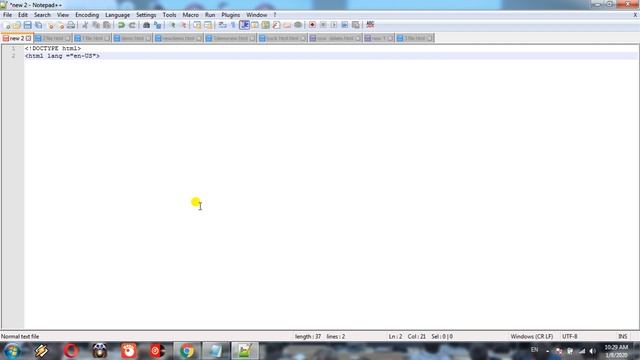Open Find with the binoculars icon
Screen dimensions: 640x360
coord(146,25)
